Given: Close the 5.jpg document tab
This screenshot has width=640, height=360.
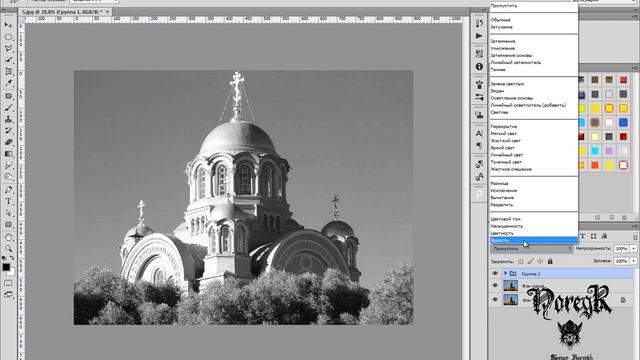Looking at the screenshot, I should [x=108, y=12].
